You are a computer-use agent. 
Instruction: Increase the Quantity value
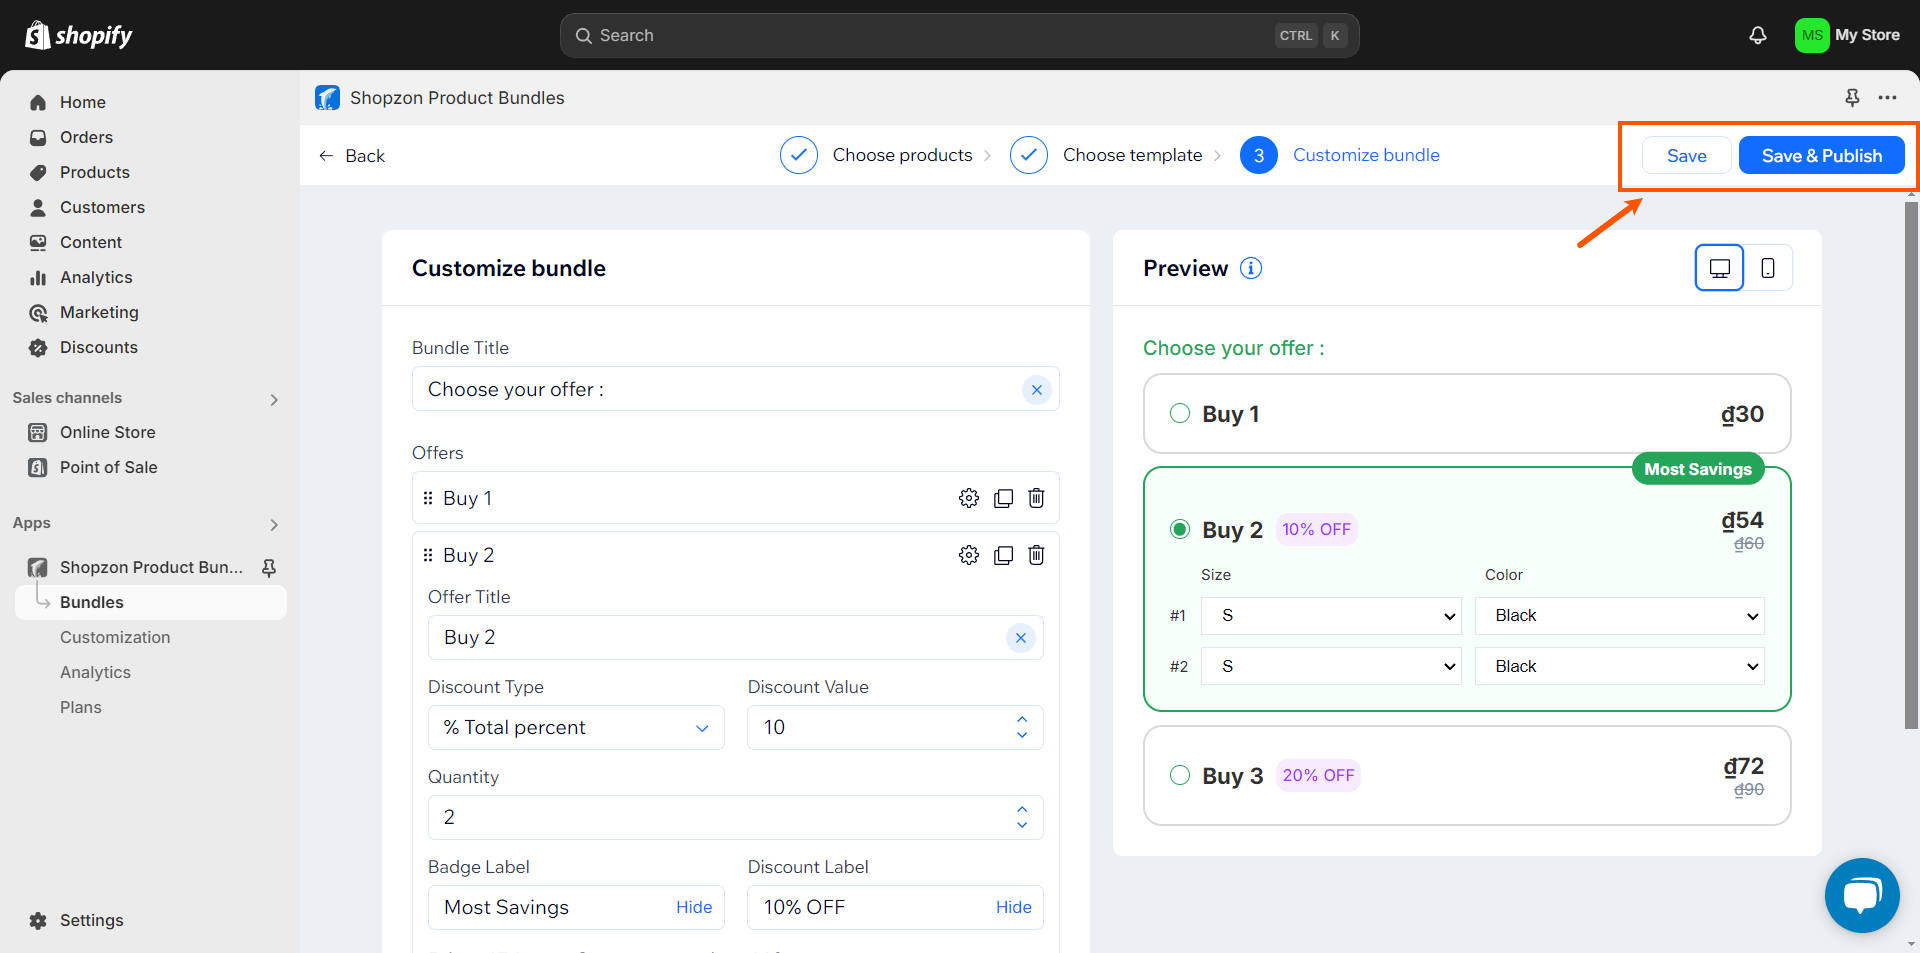(x=1022, y=809)
